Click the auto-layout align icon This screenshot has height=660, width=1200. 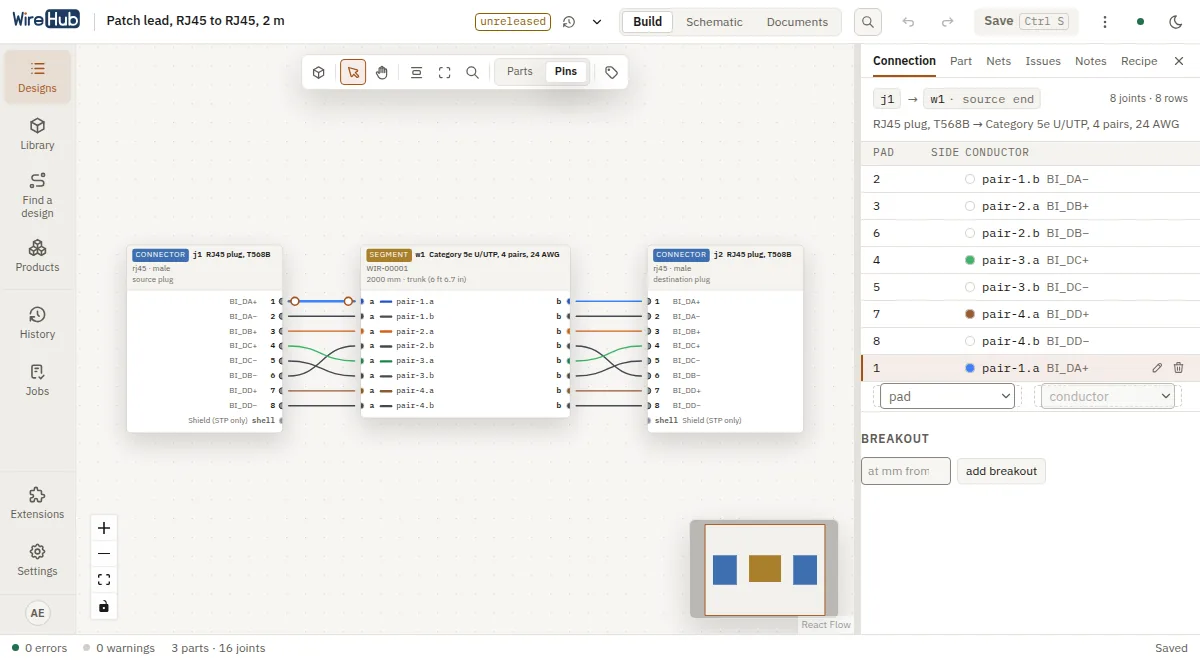coord(417,72)
